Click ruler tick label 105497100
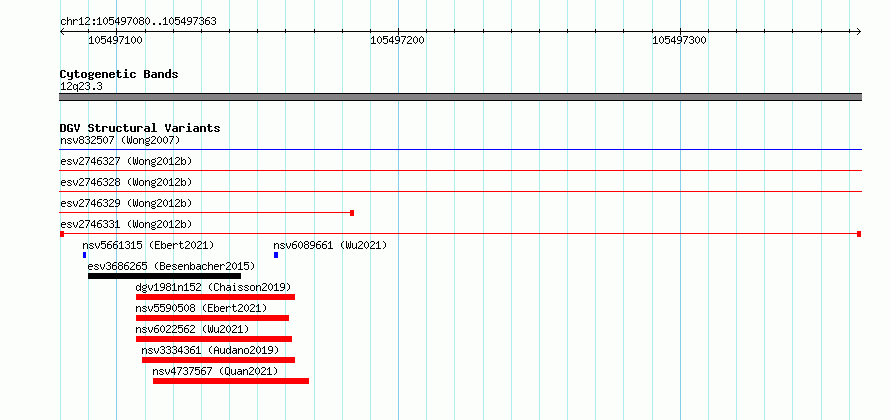Image resolution: width=890 pixels, height=420 pixels. (115, 40)
